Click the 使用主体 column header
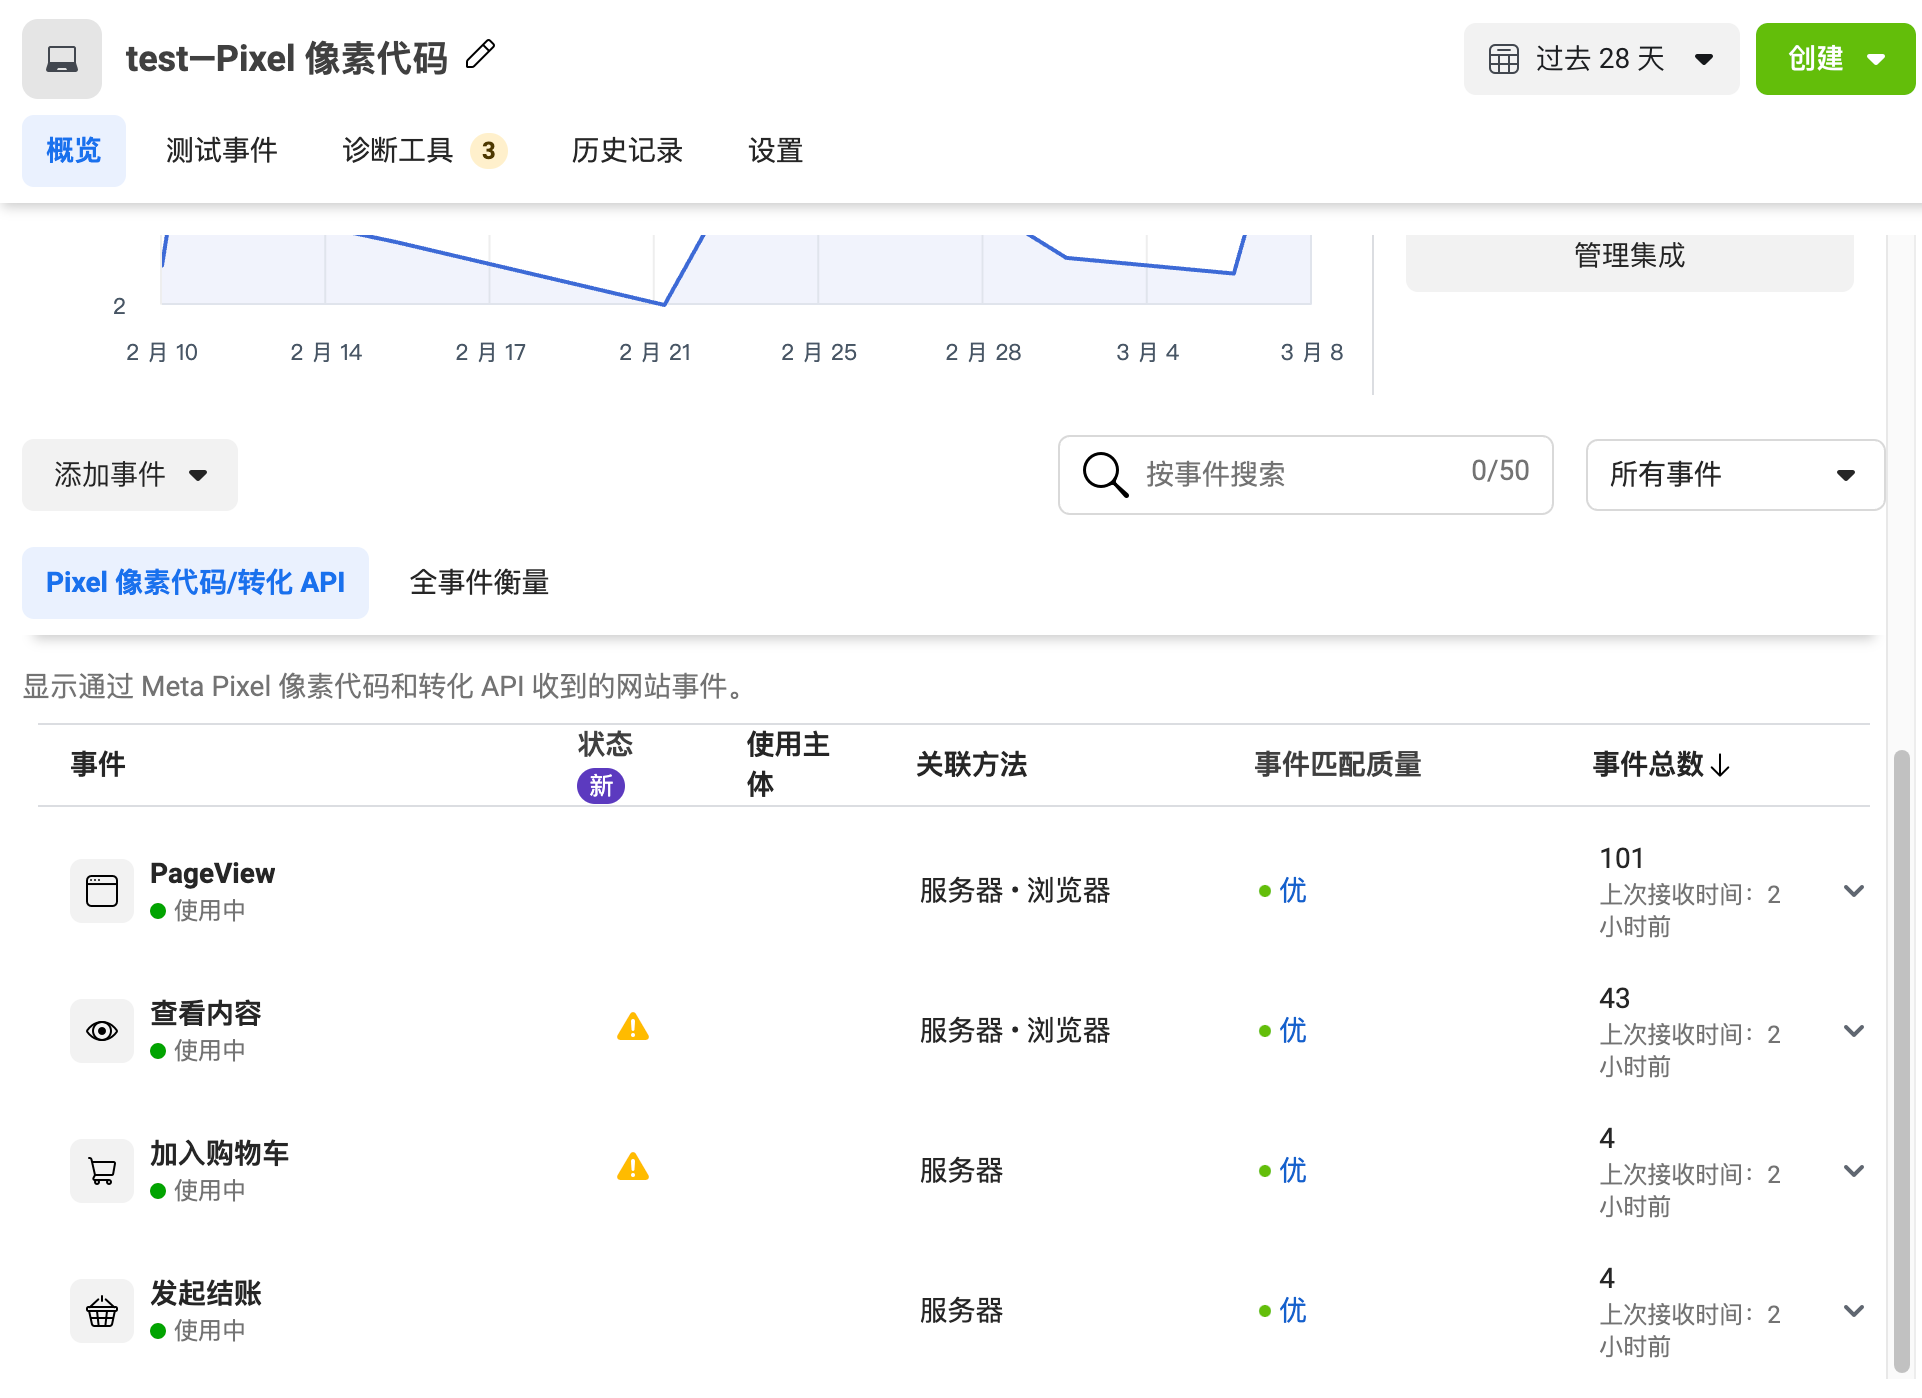 coord(788,765)
